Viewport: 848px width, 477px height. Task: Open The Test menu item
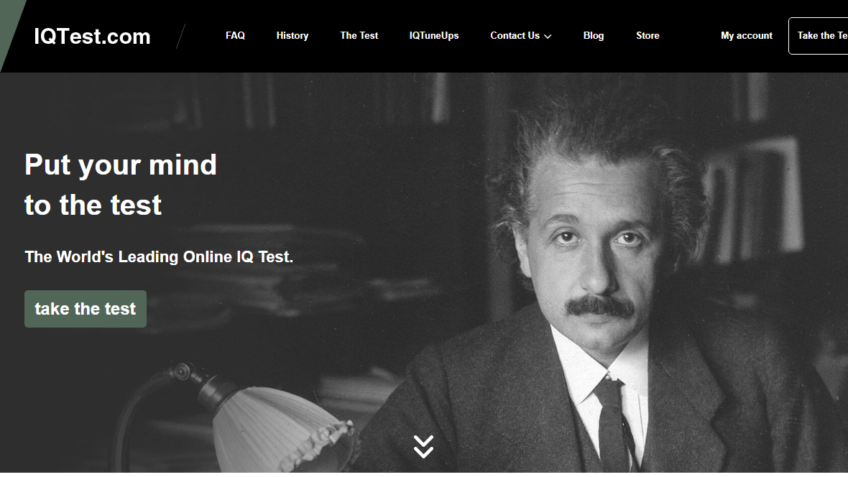click(x=359, y=36)
